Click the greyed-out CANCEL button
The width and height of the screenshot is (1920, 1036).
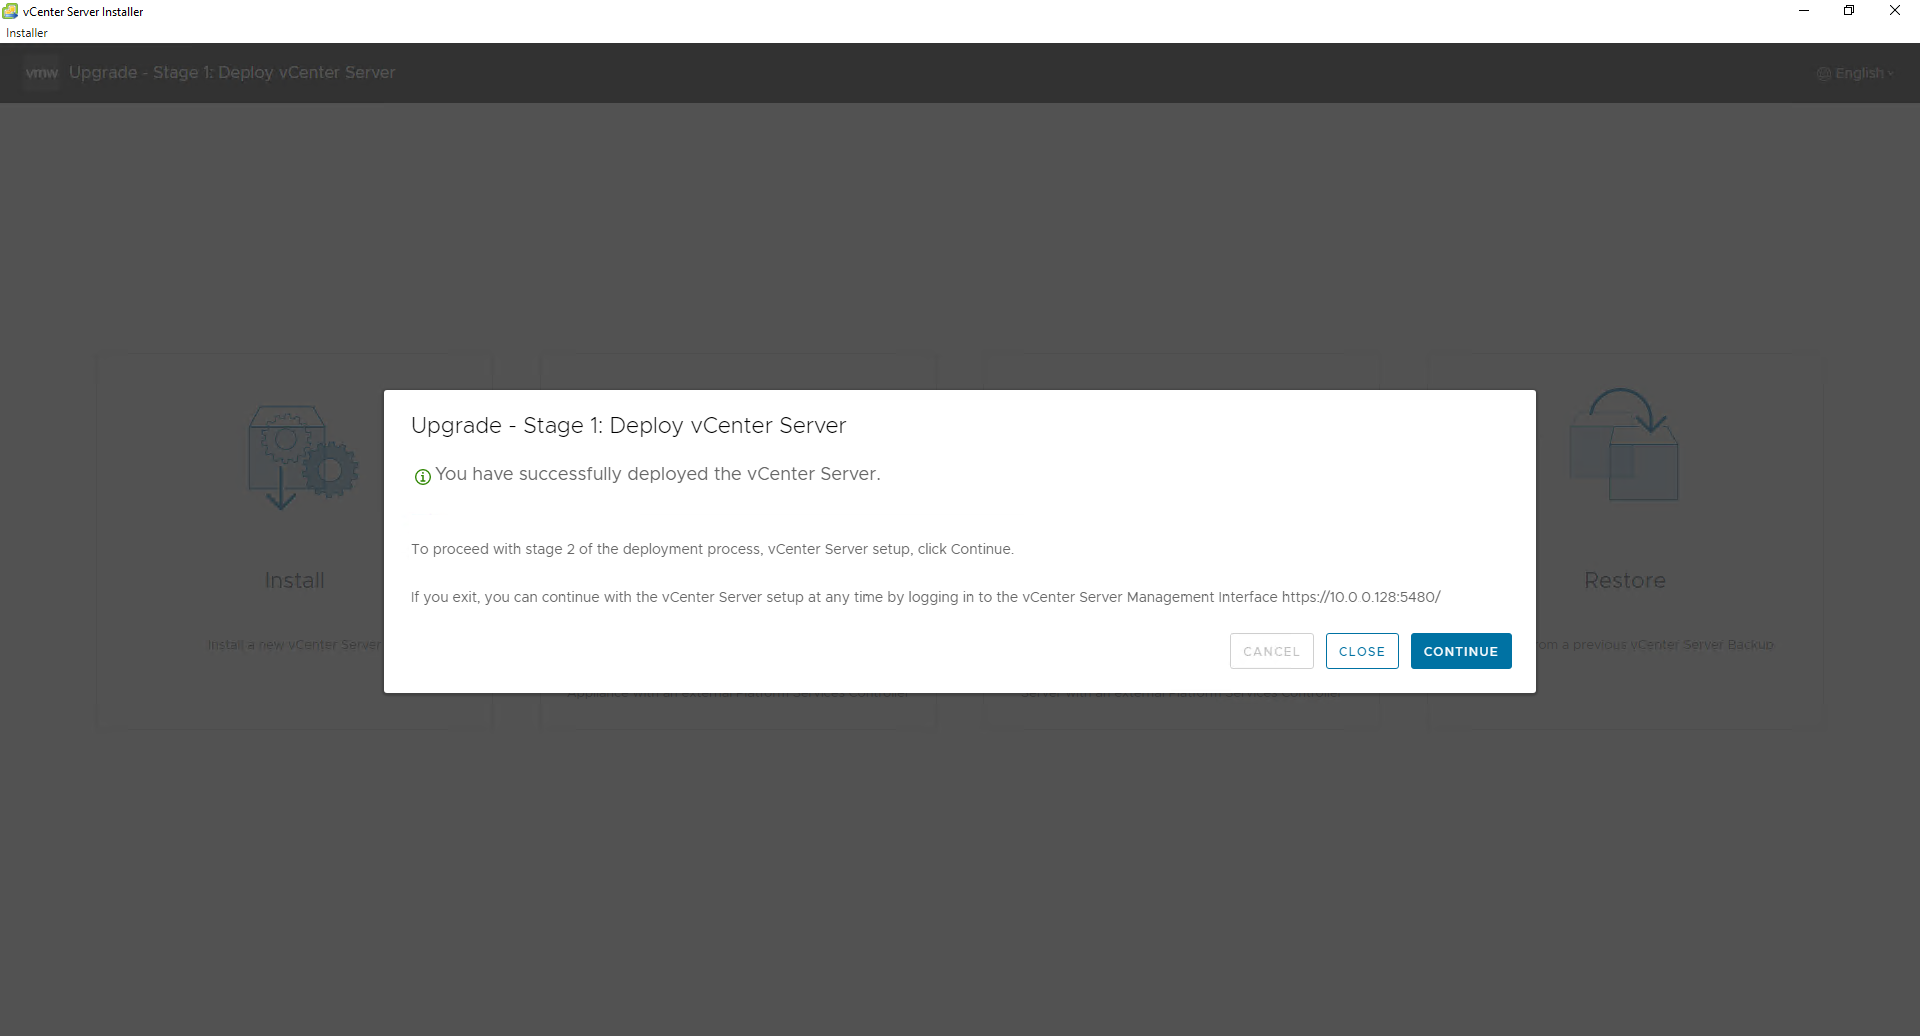1271,651
